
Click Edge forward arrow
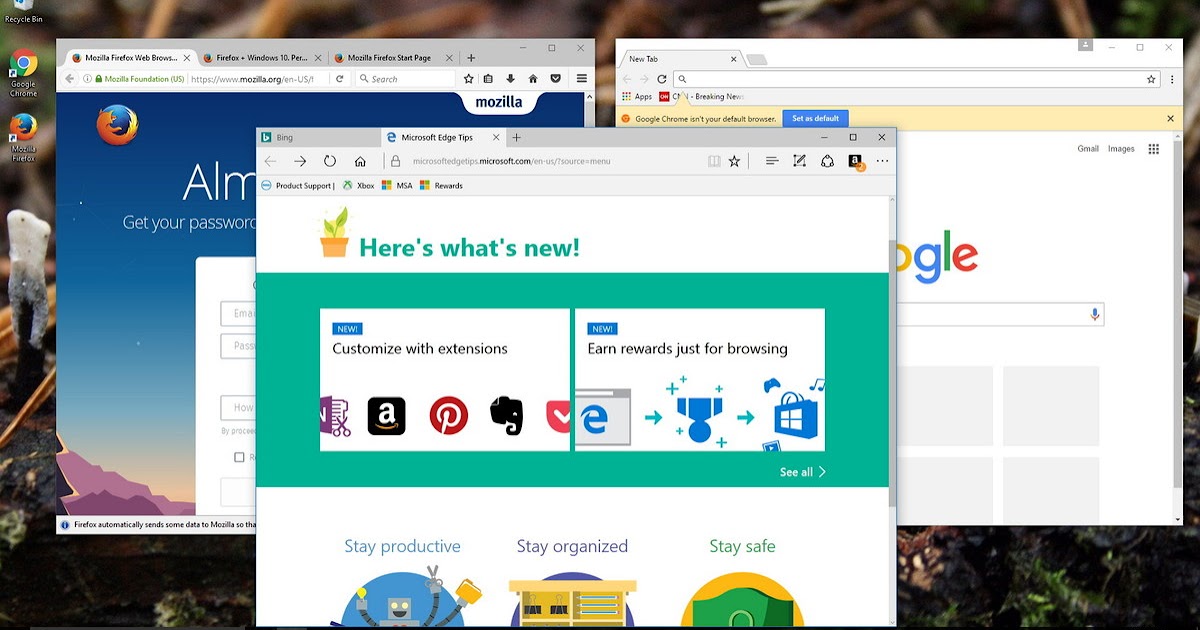click(x=300, y=161)
